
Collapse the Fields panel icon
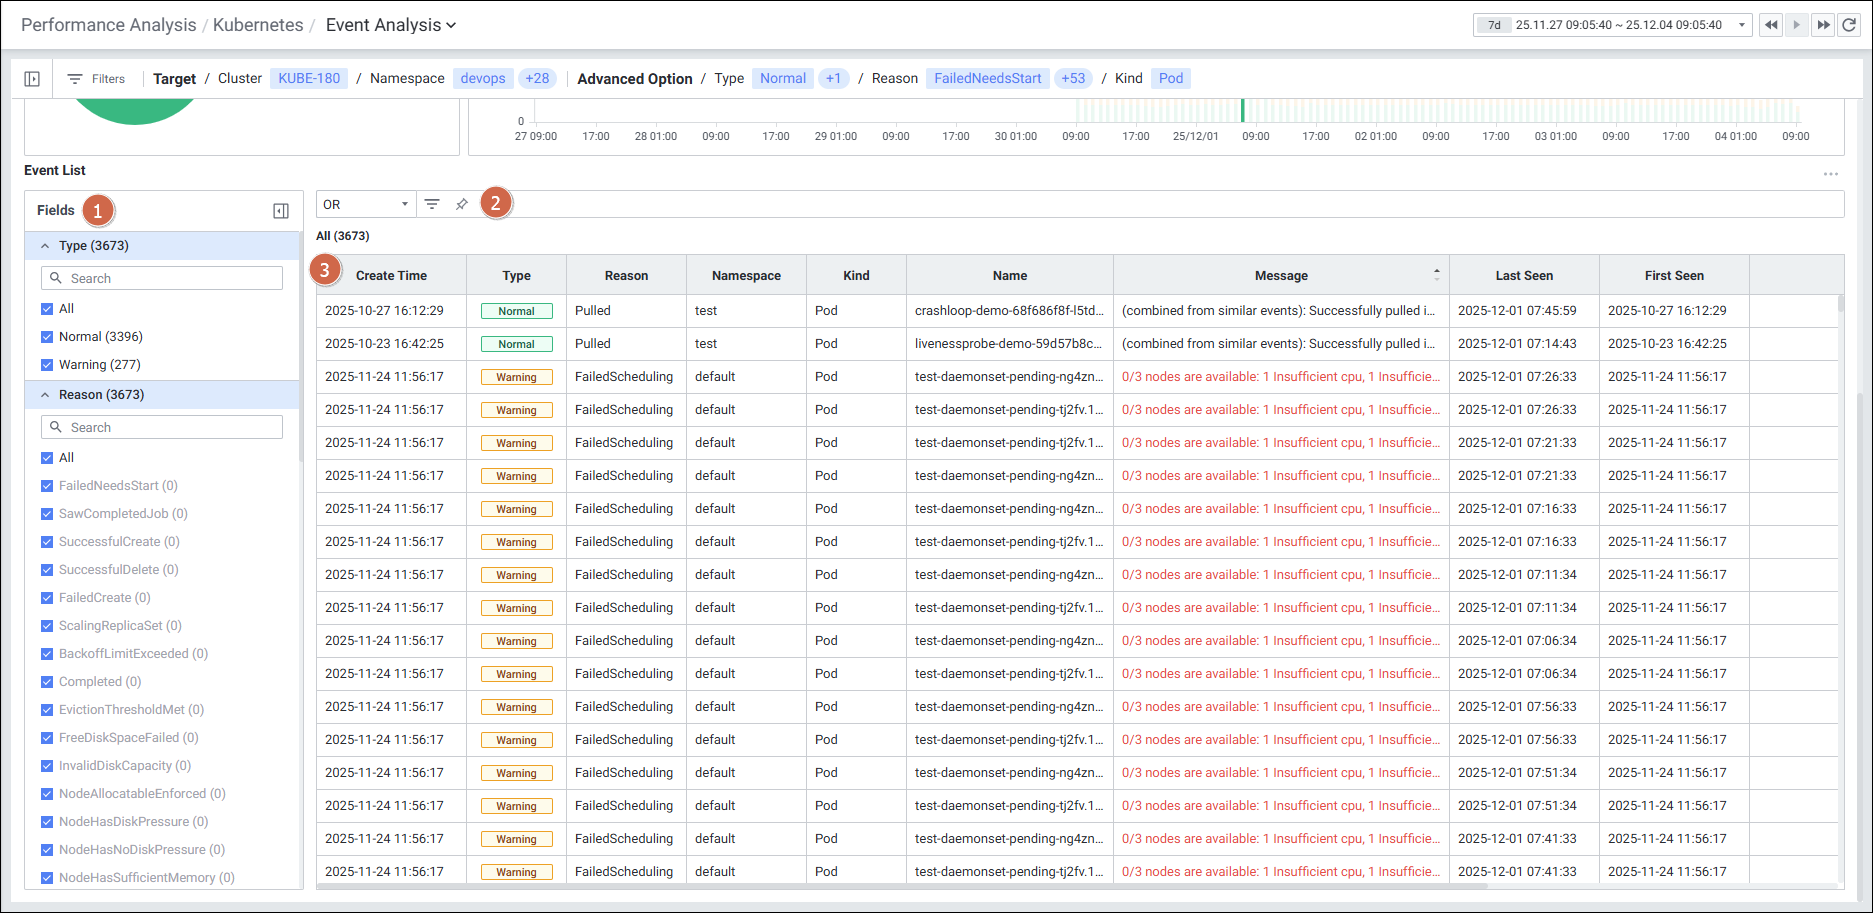coord(281,211)
